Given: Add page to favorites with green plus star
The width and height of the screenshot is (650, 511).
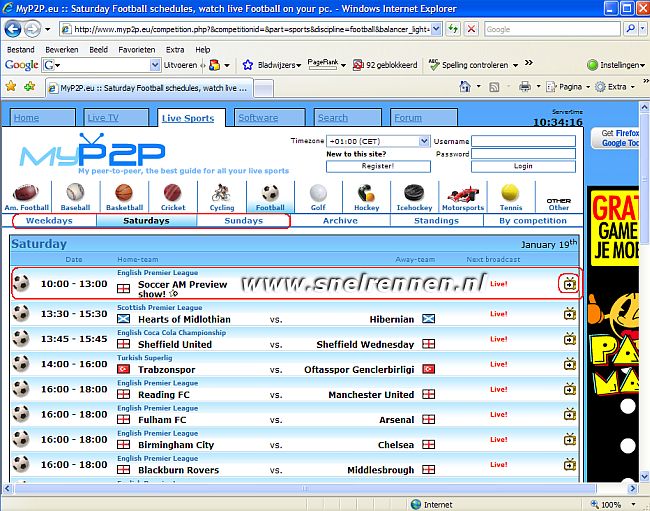Looking at the screenshot, I should pyautogui.click(x=29, y=86).
